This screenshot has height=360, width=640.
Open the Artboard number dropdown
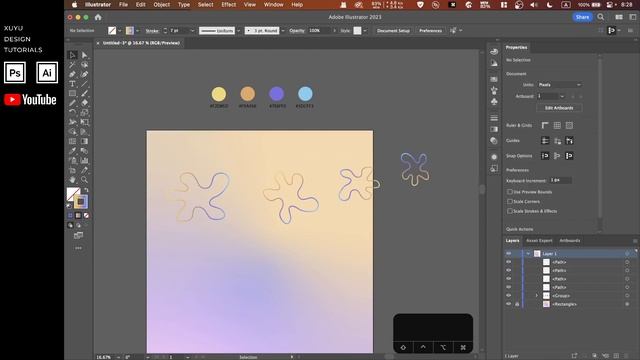(x=562, y=96)
